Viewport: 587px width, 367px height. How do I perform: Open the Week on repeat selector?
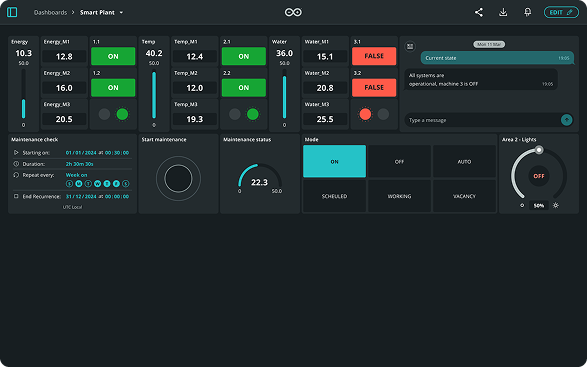tap(76, 175)
